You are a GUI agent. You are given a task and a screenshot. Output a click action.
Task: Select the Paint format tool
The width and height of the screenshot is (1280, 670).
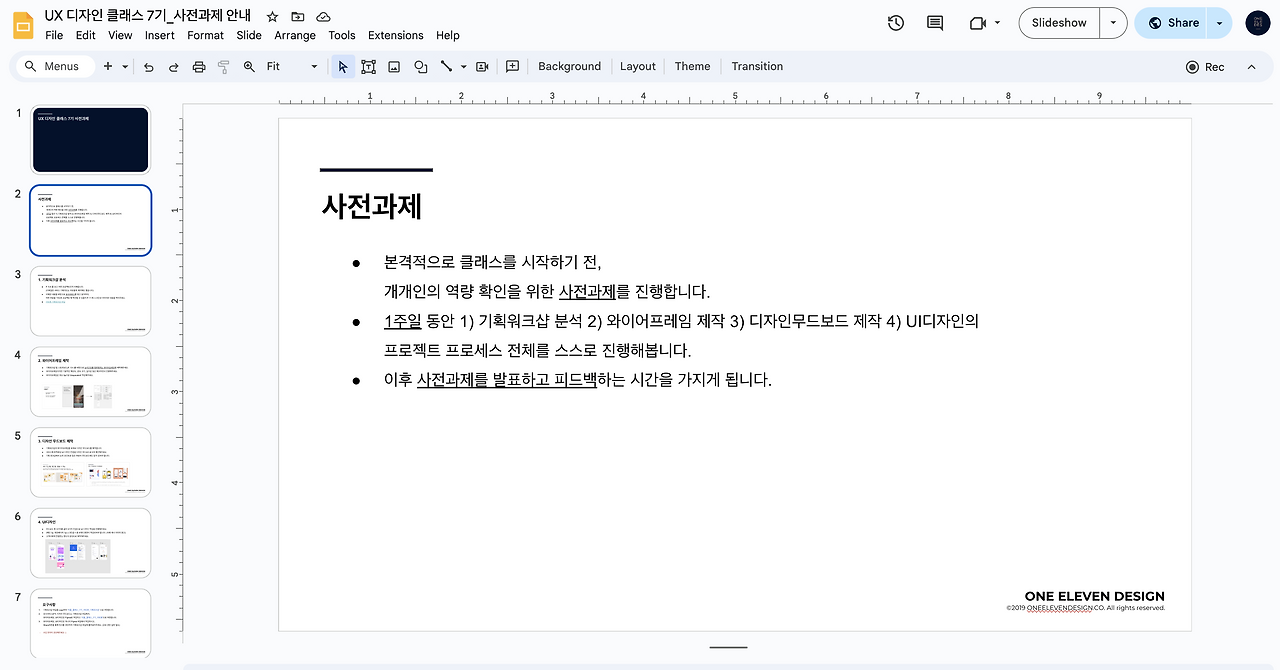[222, 66]
